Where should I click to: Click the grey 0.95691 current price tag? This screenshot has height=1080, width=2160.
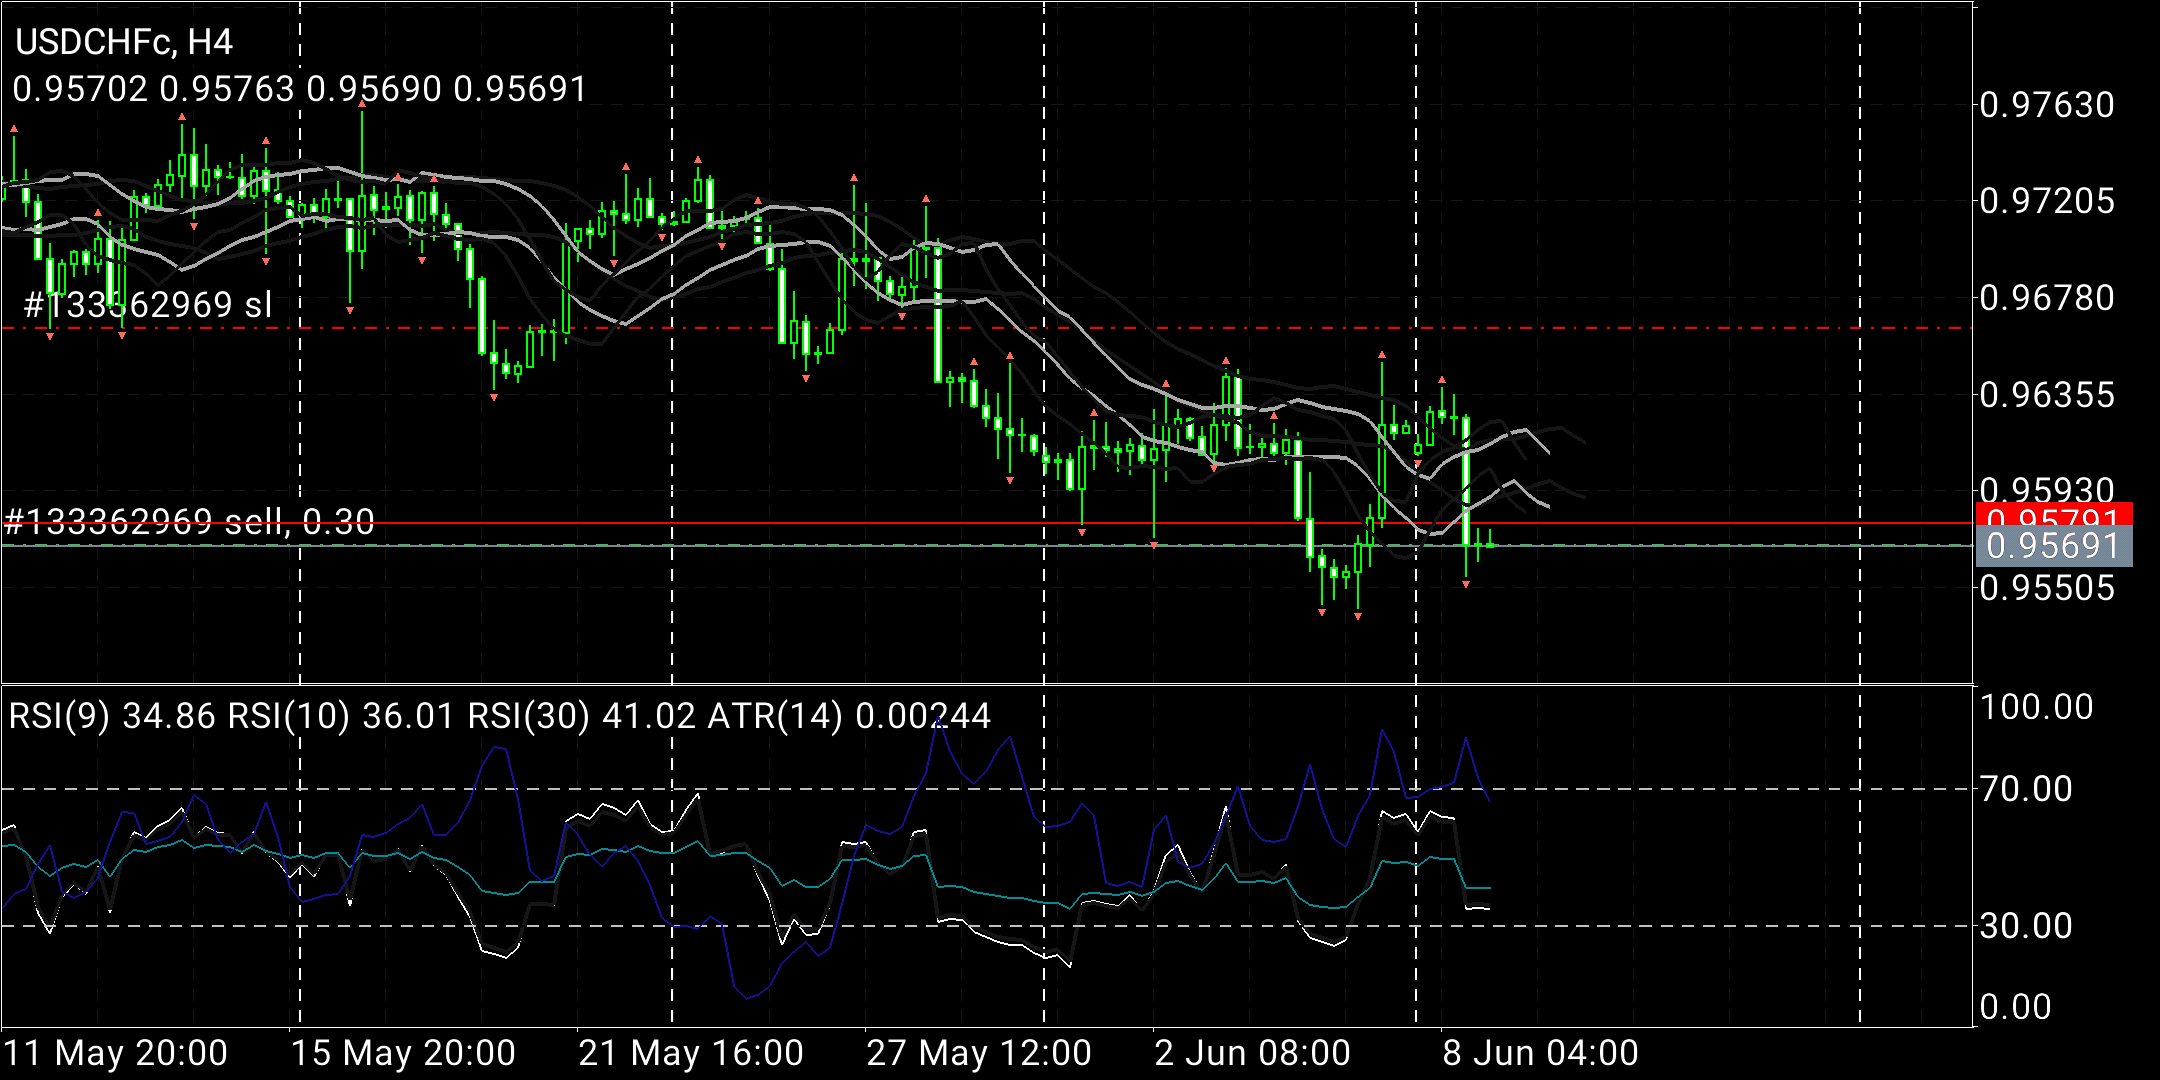(x=2053, y=546)
